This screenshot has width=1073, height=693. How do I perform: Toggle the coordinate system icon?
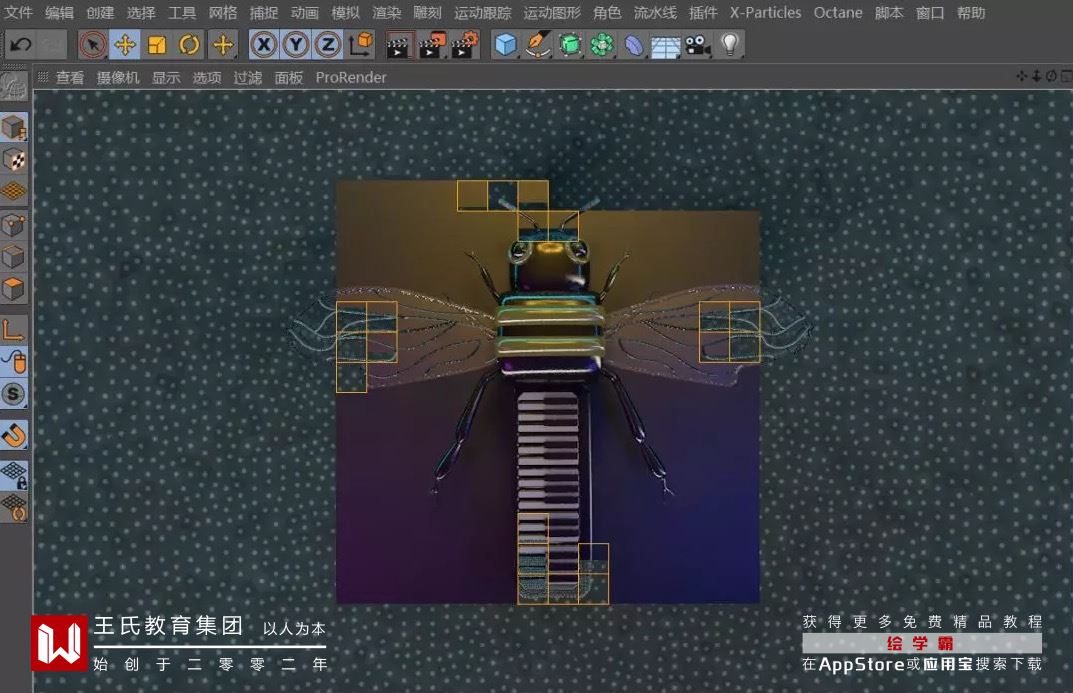[x=361, y=45]
